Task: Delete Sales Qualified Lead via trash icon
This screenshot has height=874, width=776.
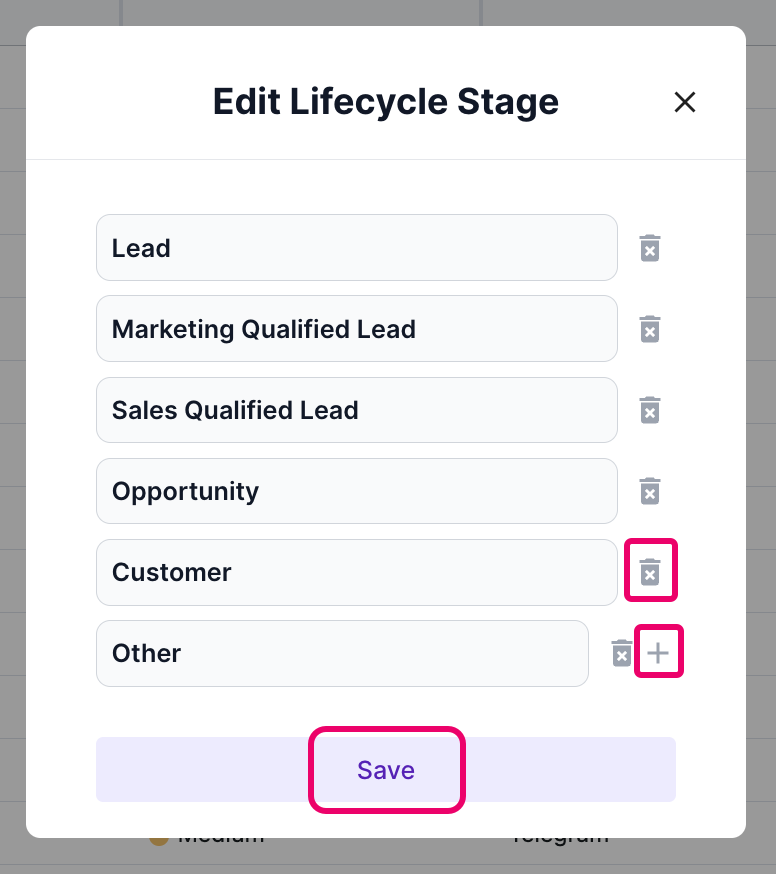Action: click(x=649, y=410)
